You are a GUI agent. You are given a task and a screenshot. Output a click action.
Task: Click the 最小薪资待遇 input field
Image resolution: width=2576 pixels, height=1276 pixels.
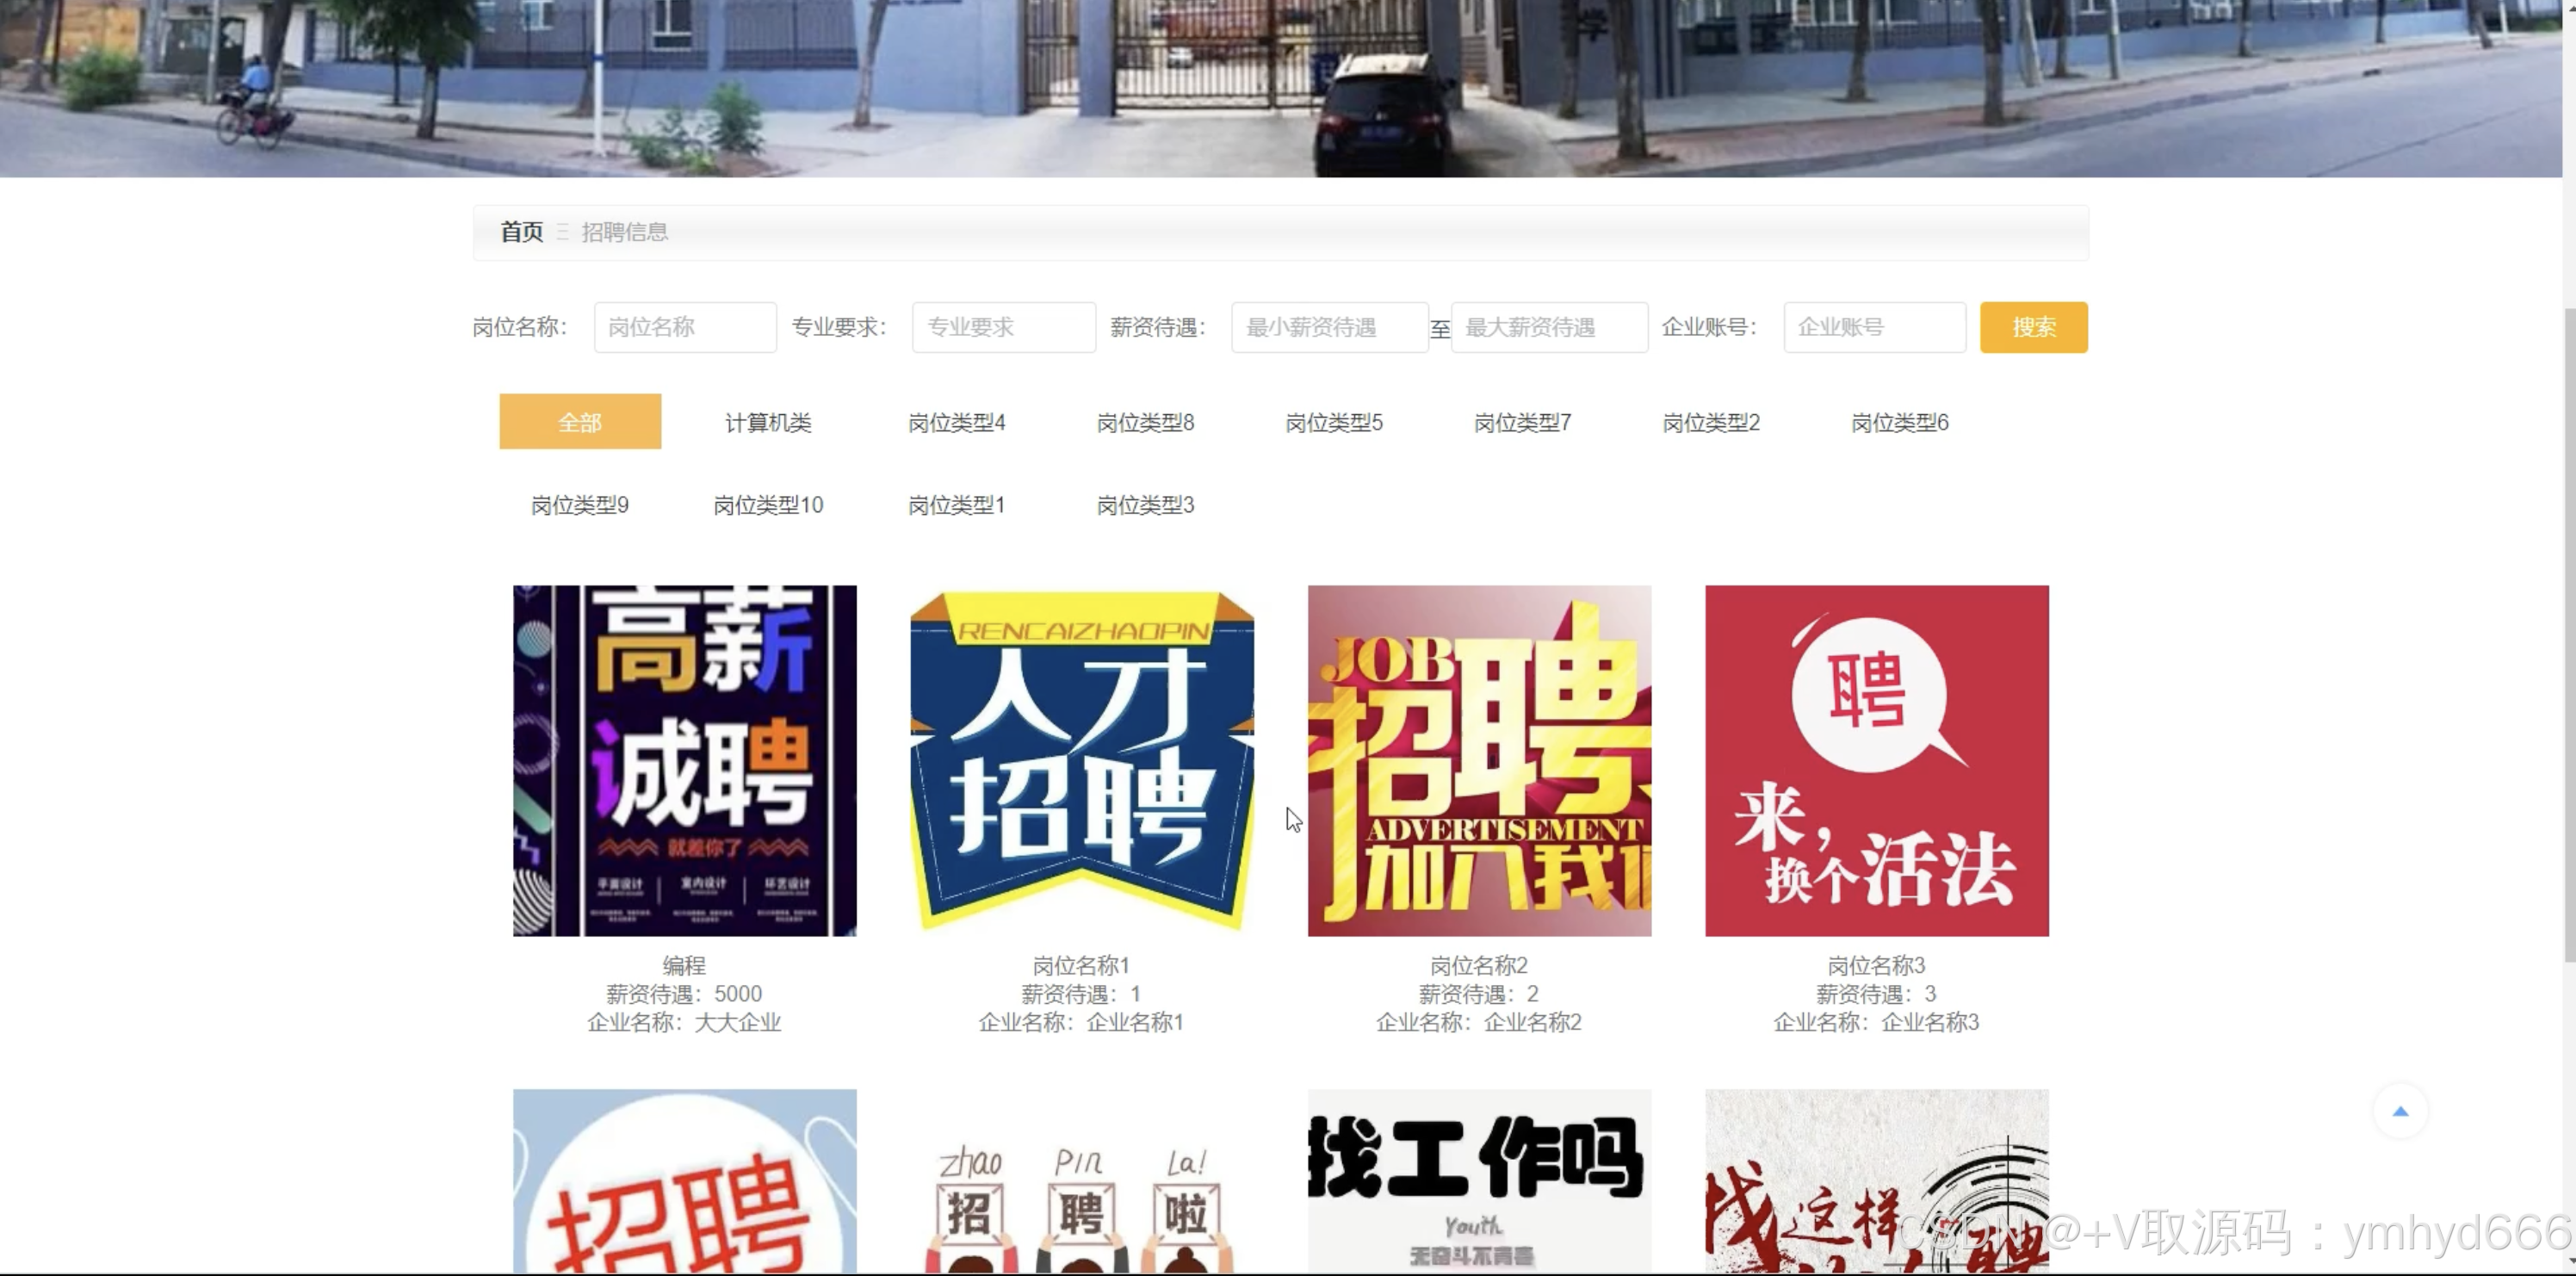coord(1329,327)
